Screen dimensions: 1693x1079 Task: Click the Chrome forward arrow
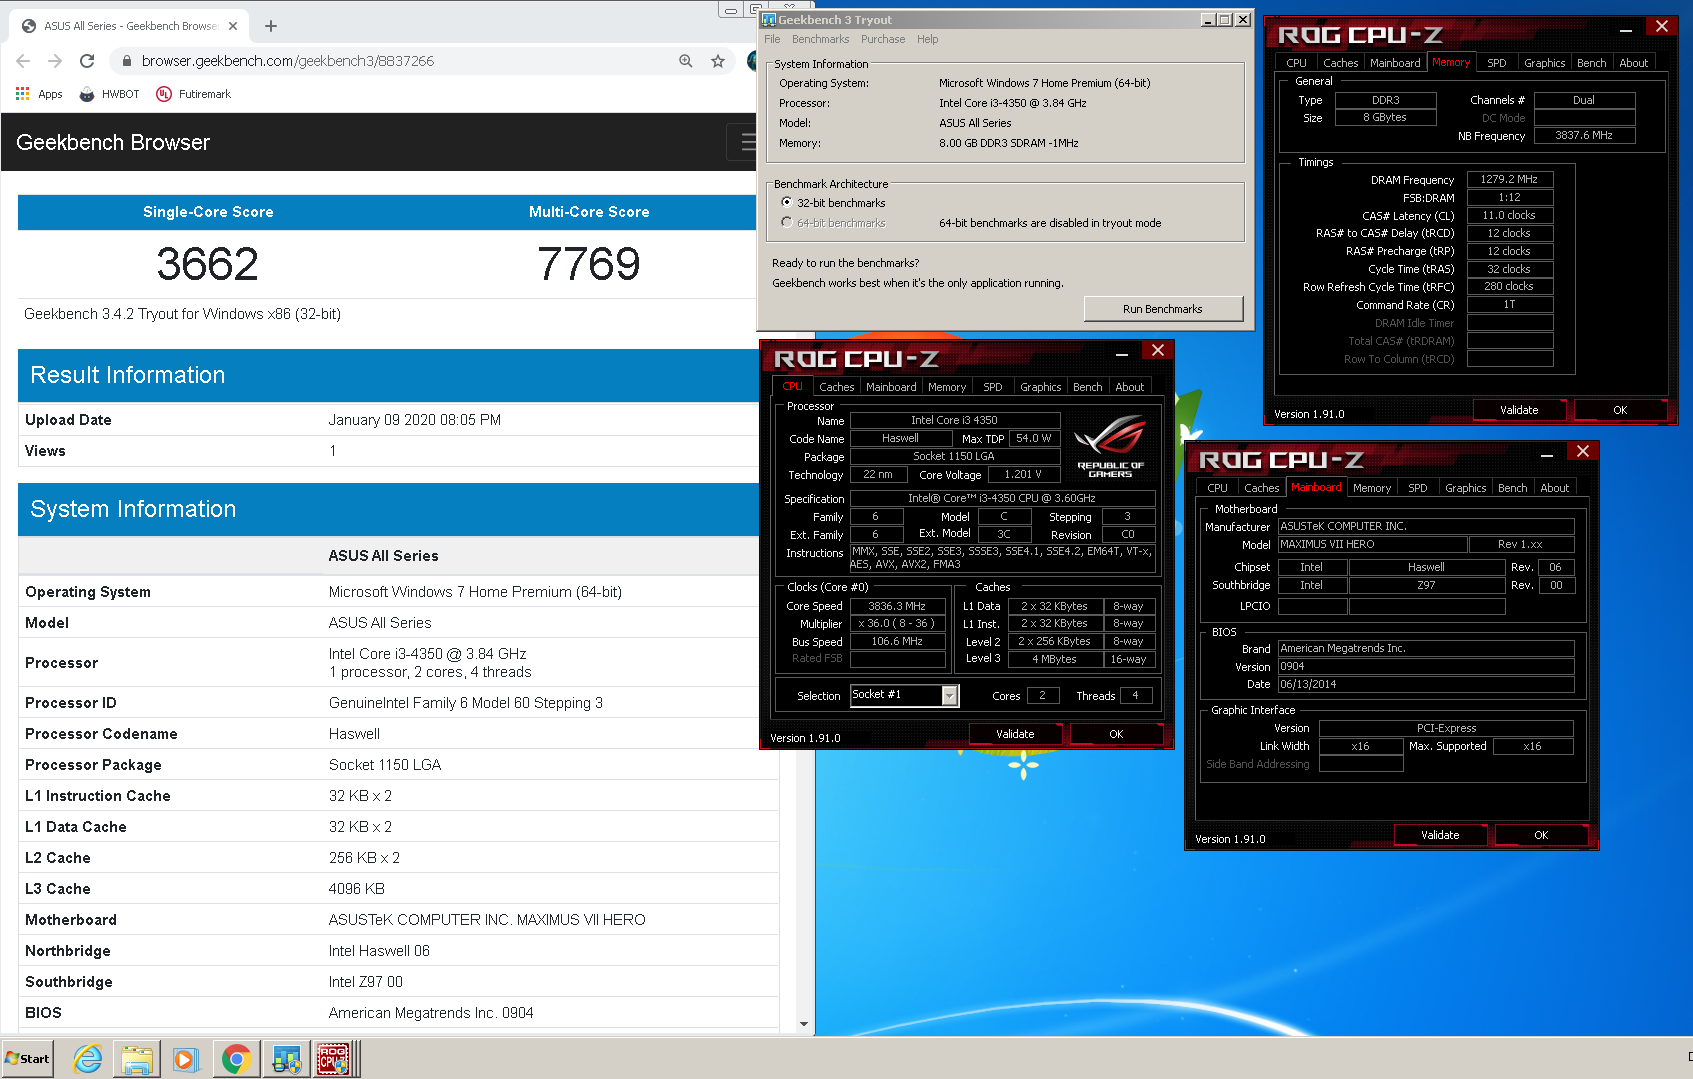coord(55,61)
